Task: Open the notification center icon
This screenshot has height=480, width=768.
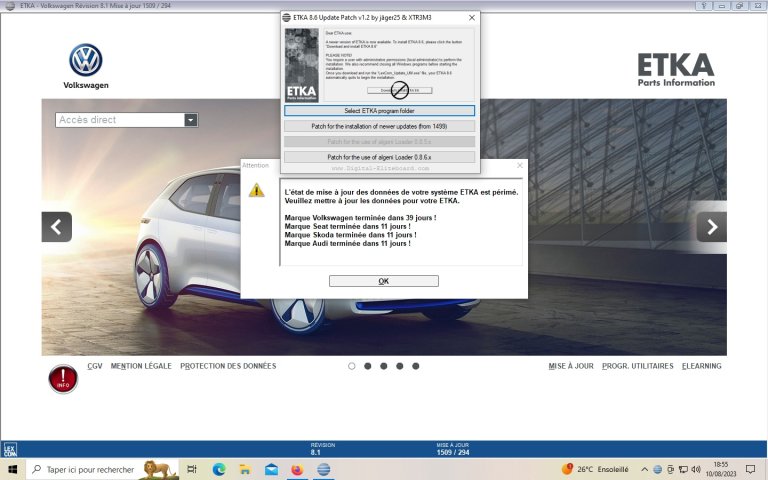Action: click(750, 469)
